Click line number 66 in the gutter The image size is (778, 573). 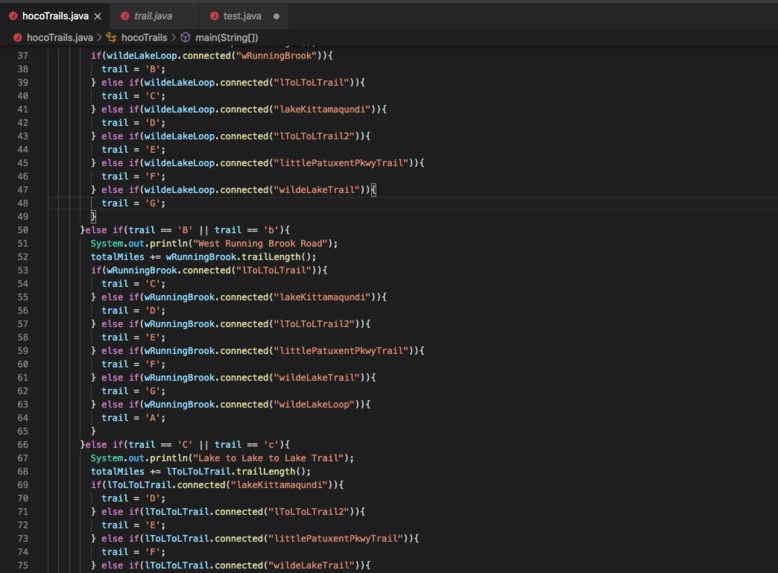pos(23,445)
